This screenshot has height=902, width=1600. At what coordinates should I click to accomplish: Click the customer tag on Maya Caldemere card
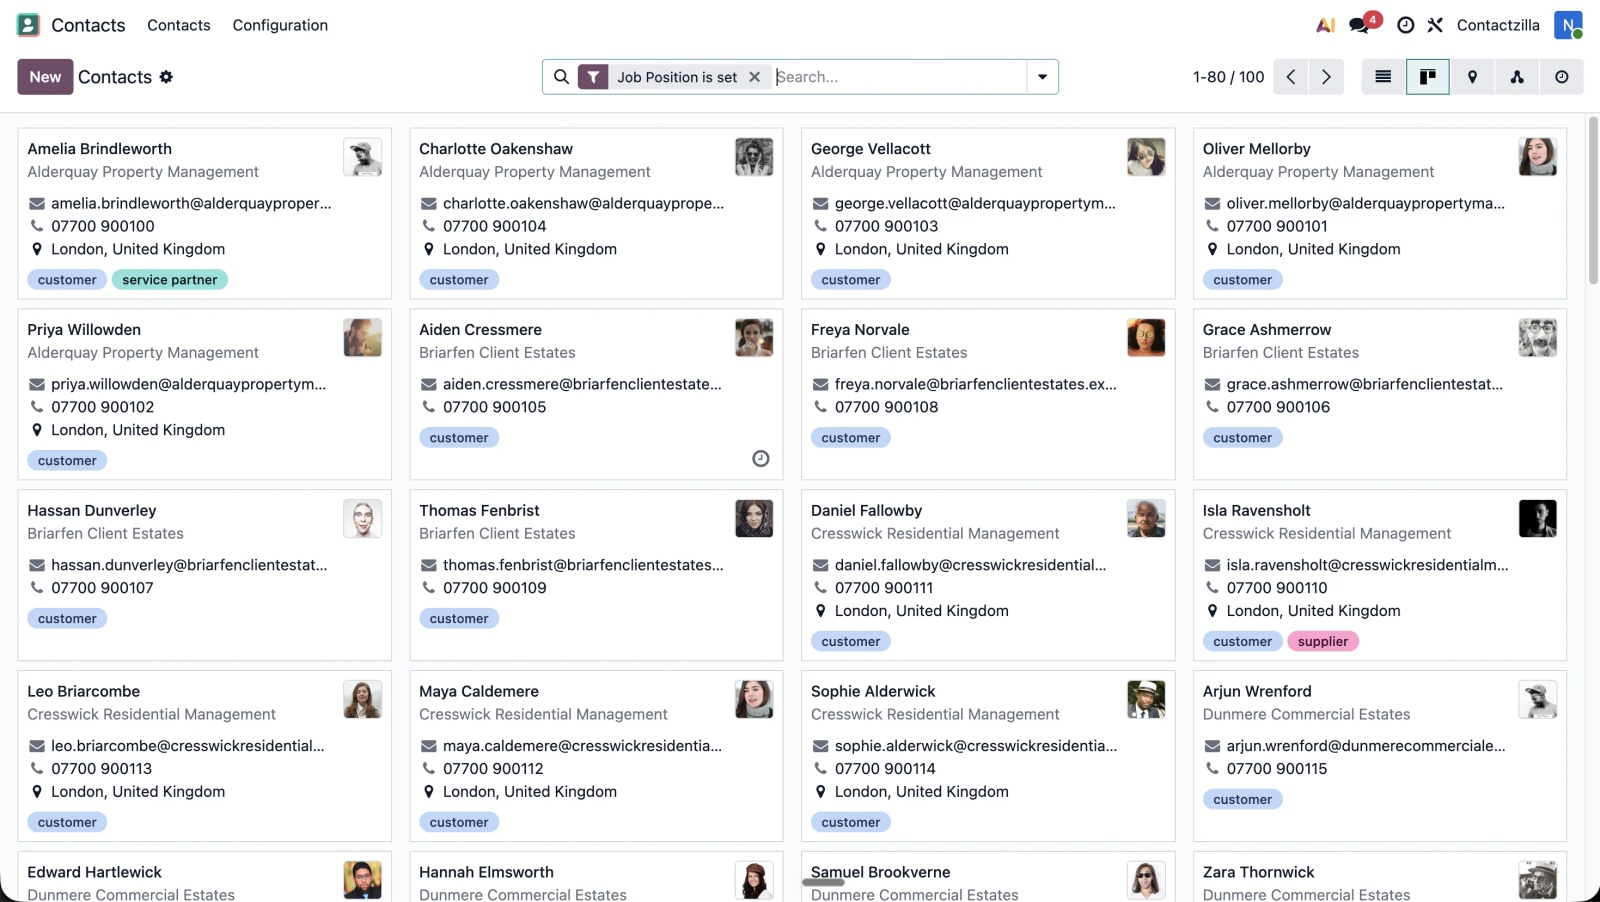459,823
